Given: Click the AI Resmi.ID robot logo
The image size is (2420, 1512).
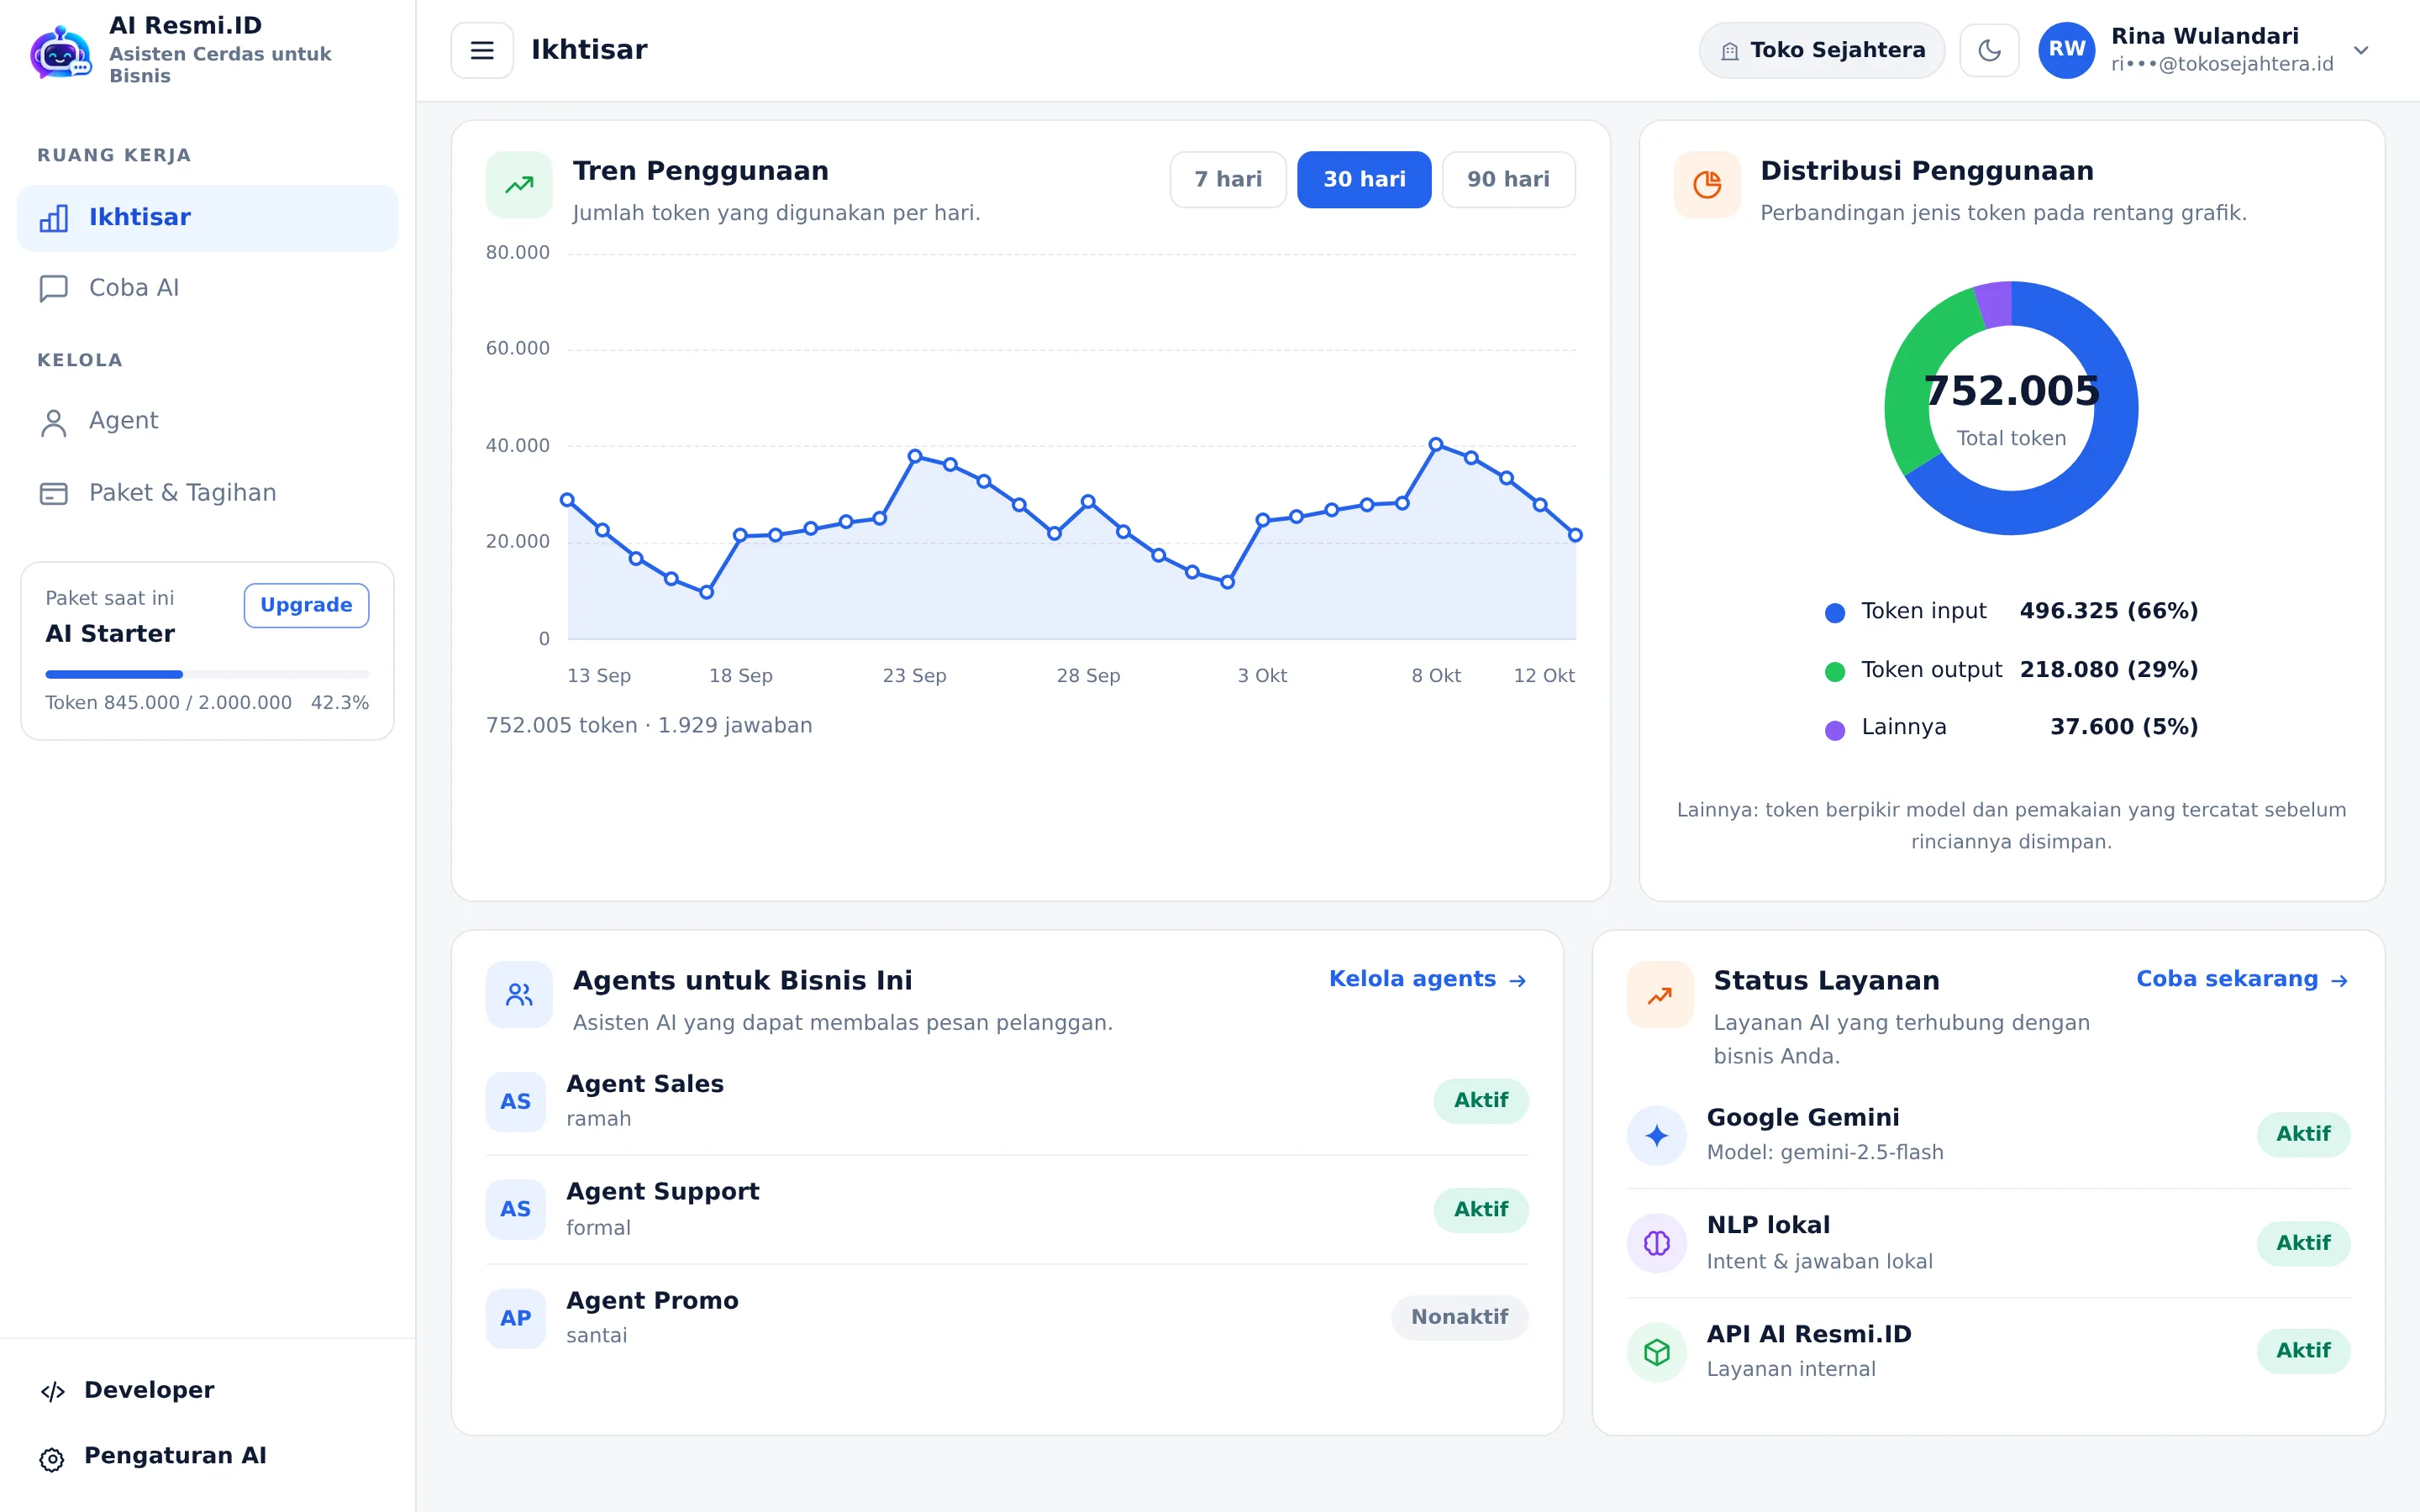Looking at the screenshot, I should 60,51.
